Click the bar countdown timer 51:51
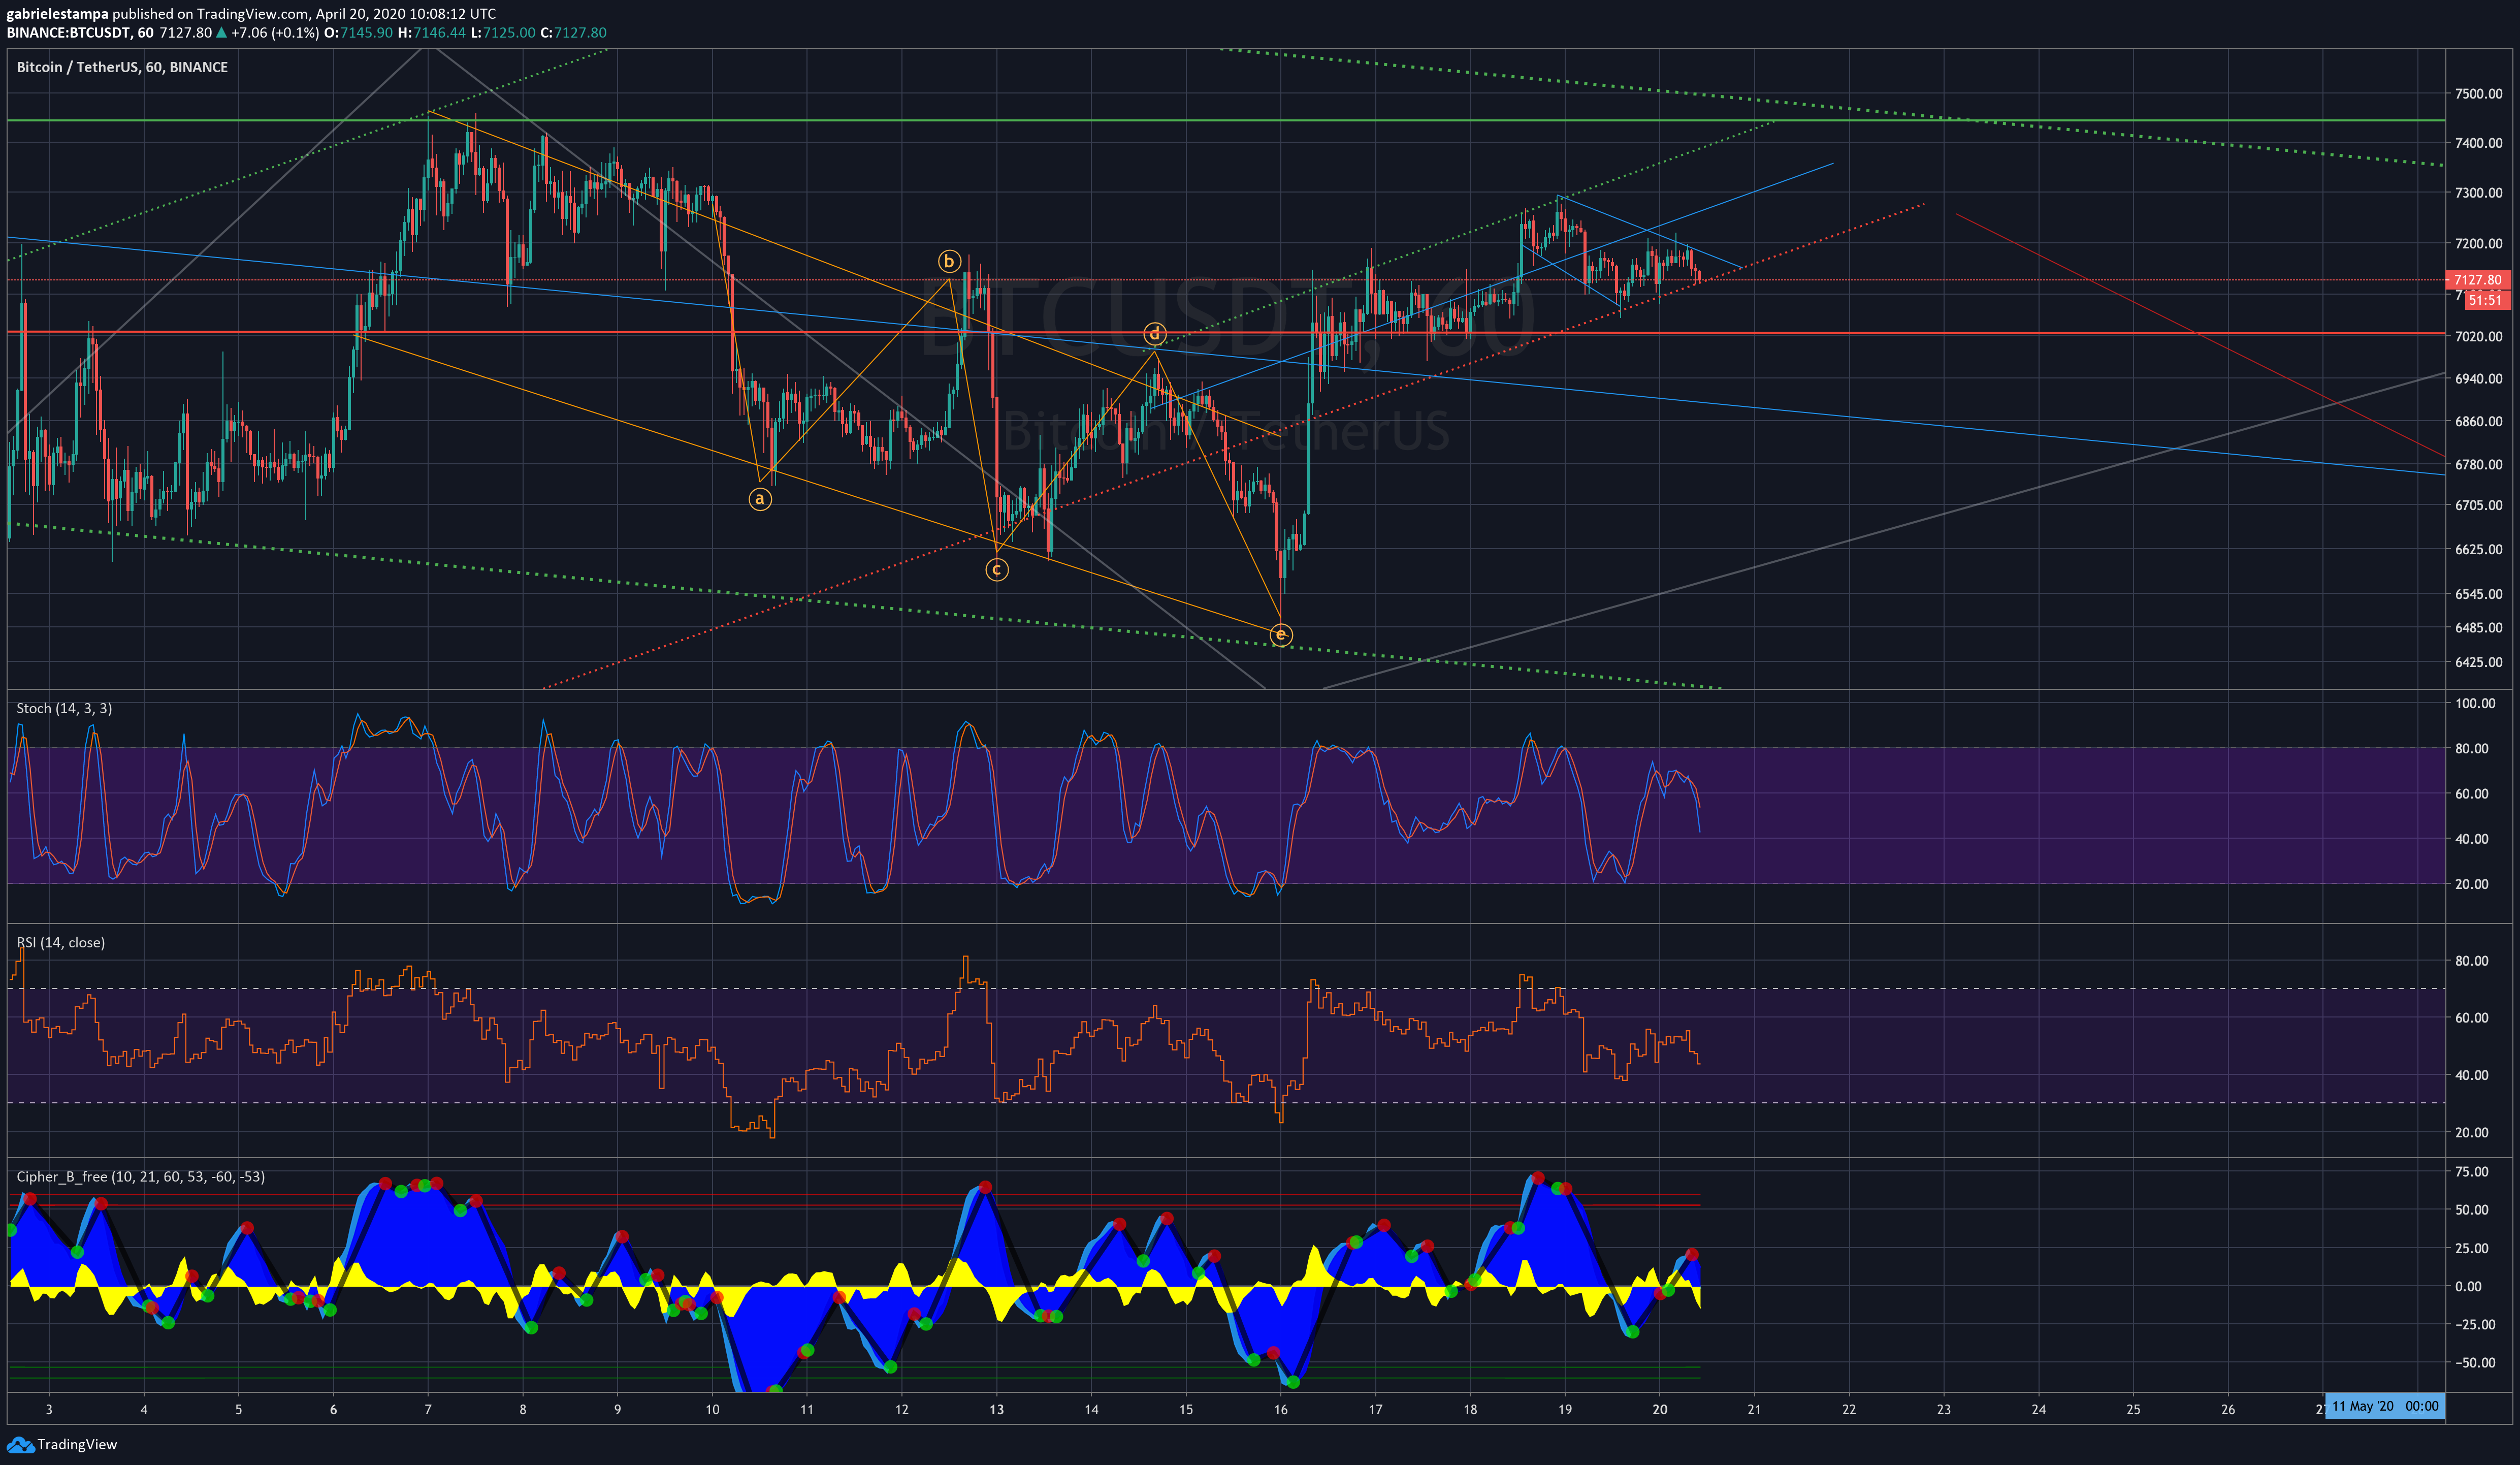This screenshot has height=1465, width=2520. pos(2485,300)
